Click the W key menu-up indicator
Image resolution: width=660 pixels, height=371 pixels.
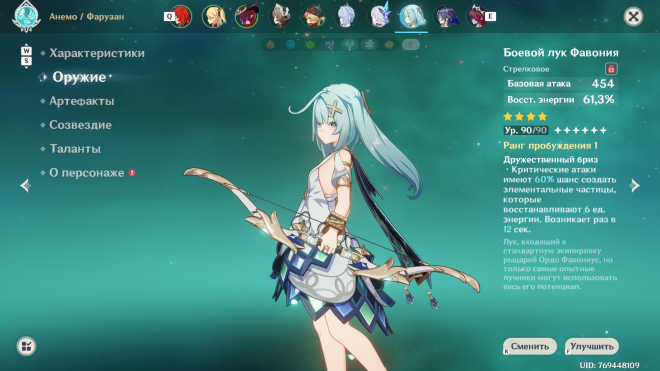click(x=26, y=51)
